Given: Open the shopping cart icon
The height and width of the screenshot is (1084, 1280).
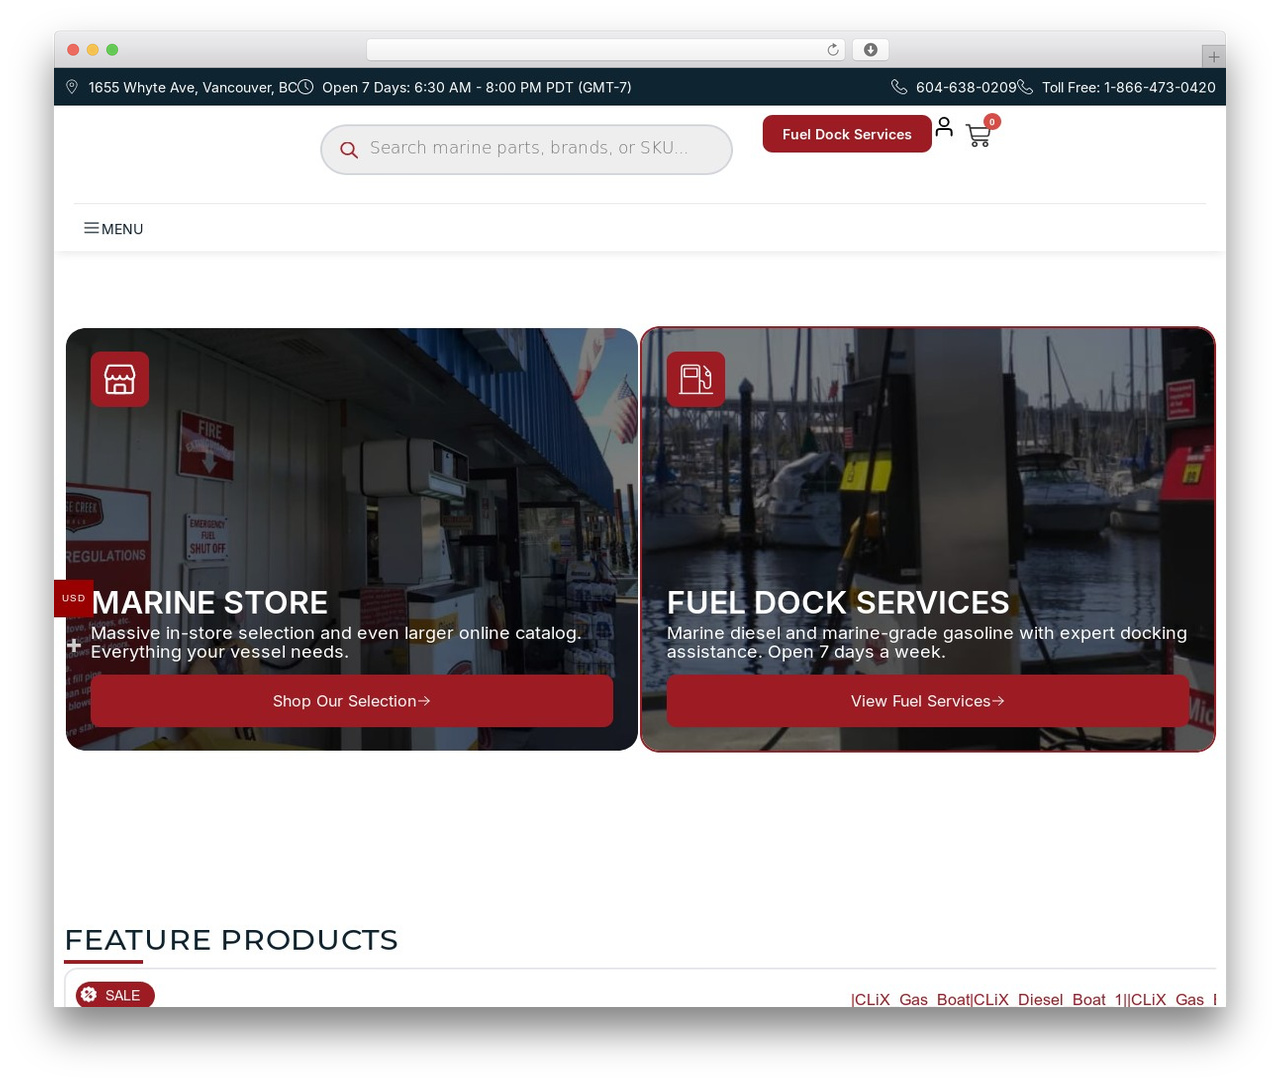Looking at the screenshot, I should (x=978, y=135).
